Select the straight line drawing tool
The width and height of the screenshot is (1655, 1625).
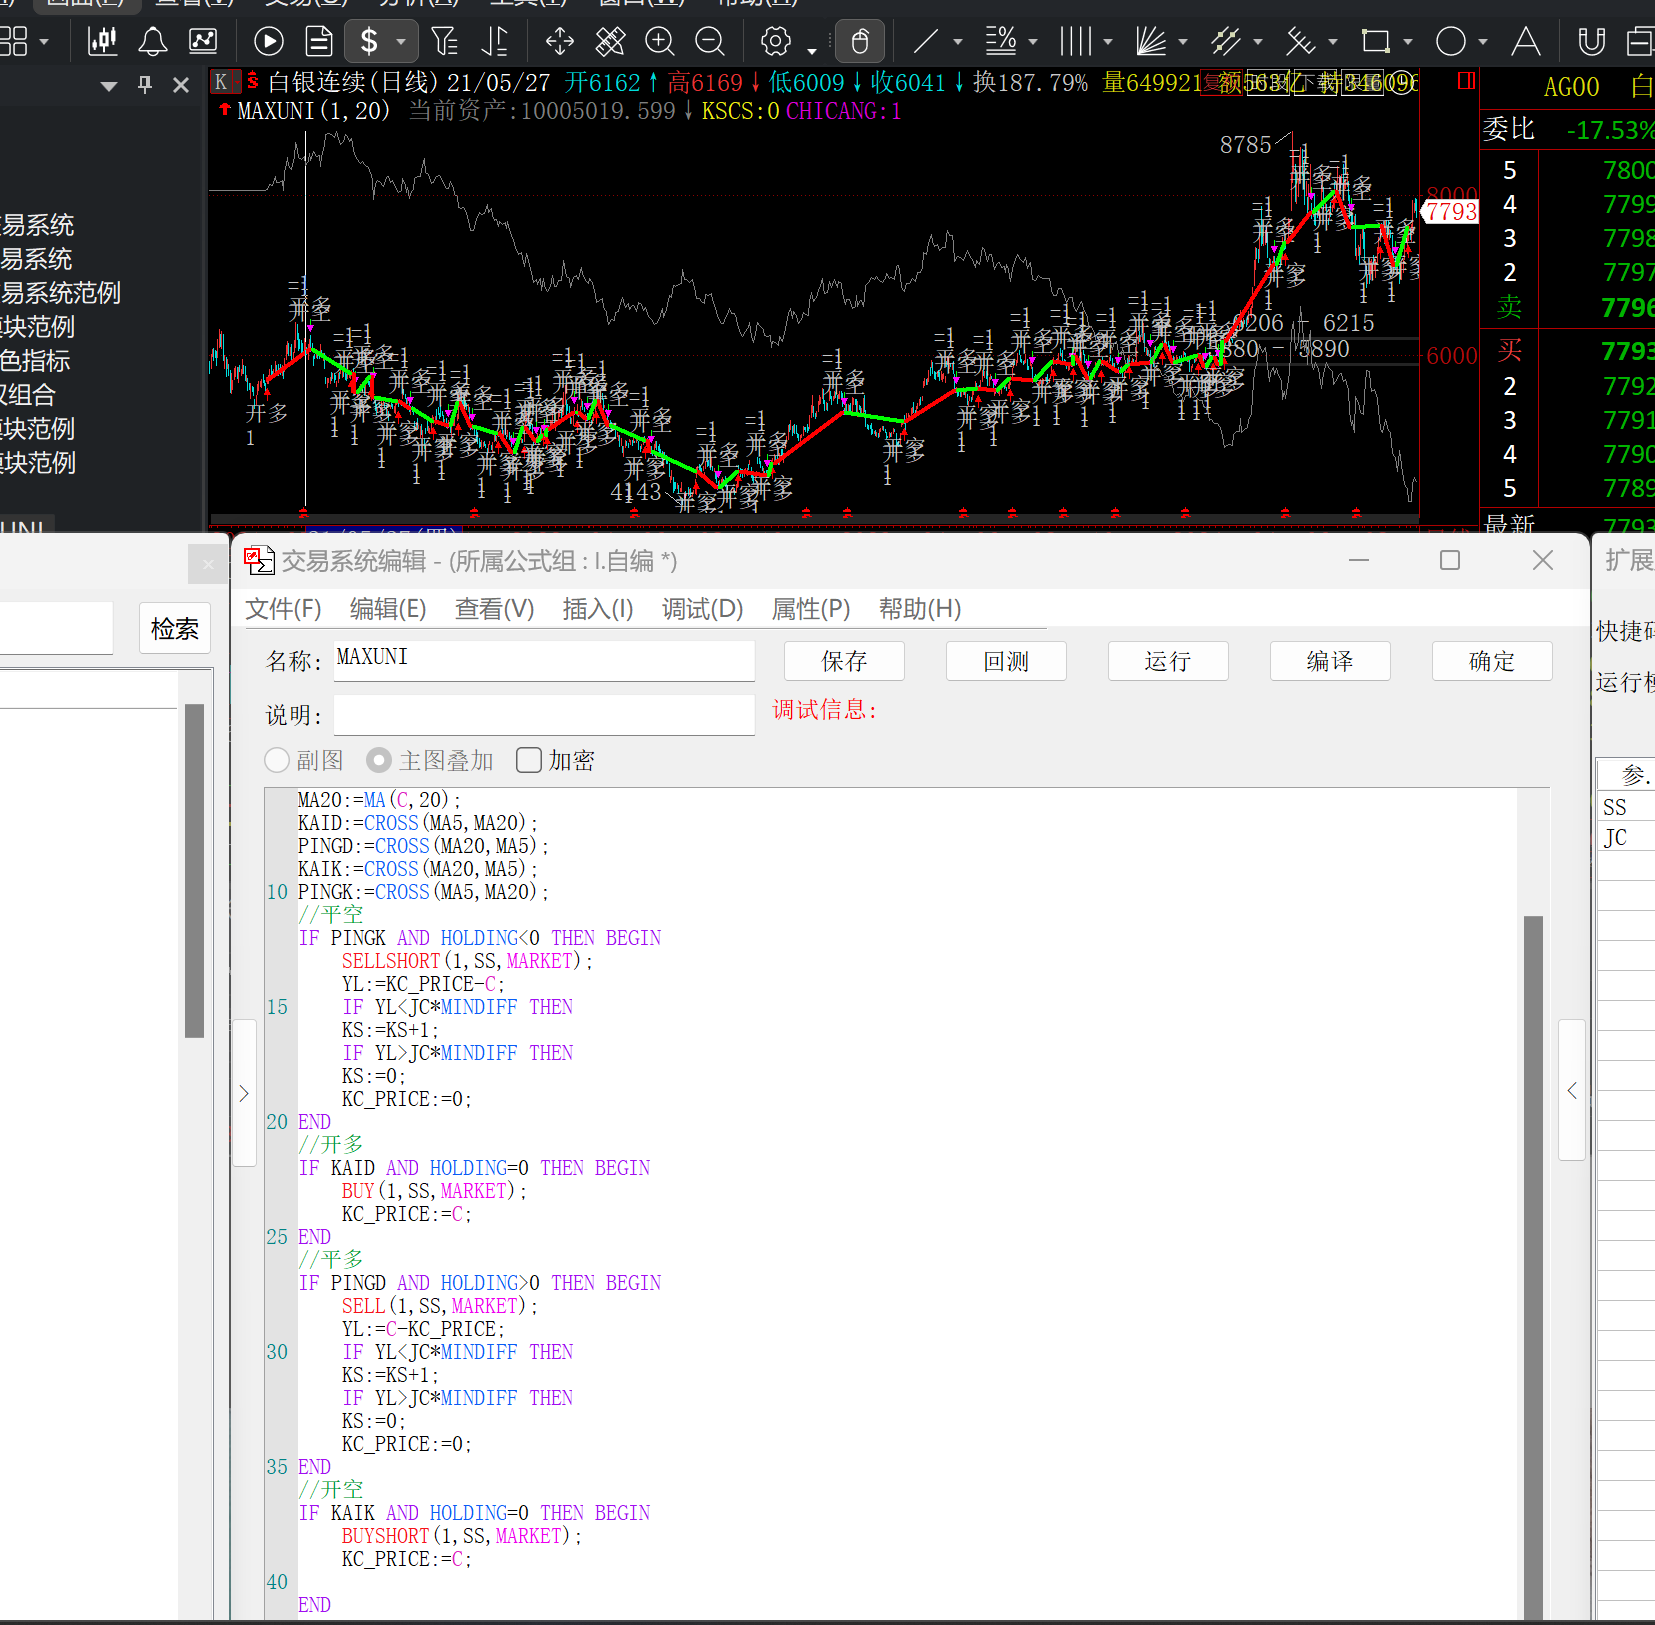926,41
